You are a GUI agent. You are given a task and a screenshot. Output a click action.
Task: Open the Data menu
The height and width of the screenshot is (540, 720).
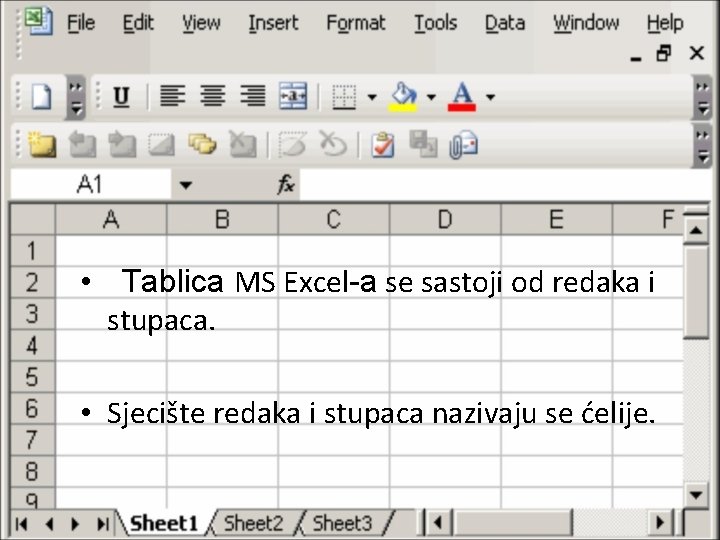505,23
